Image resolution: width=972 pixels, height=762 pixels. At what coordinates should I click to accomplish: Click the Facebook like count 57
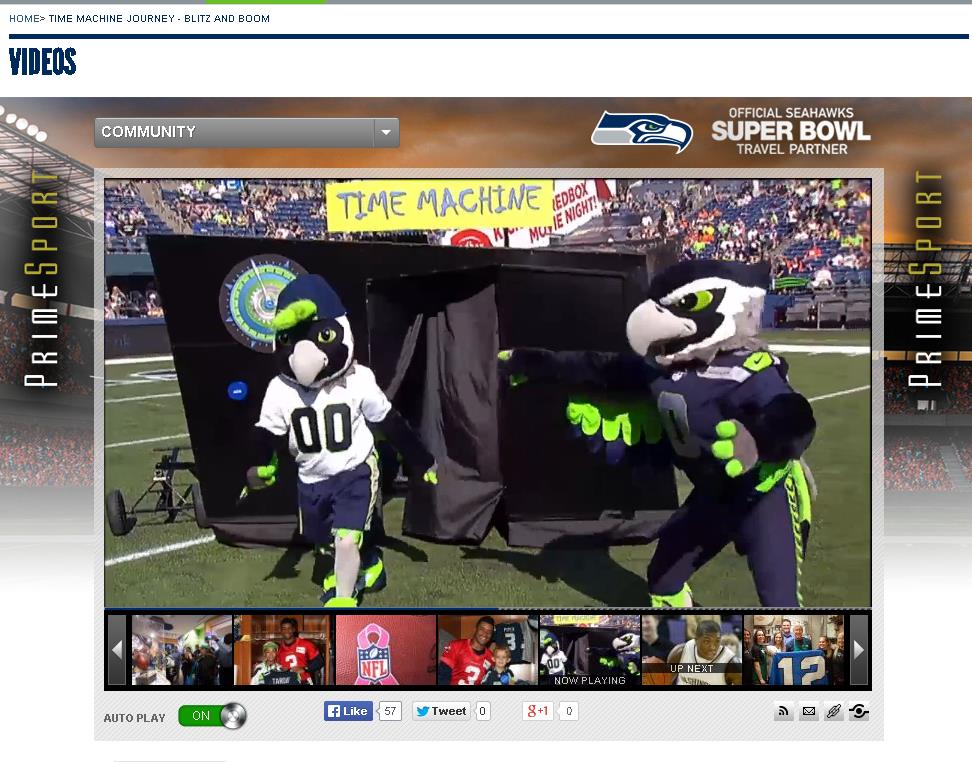pyautogui.click(x=390, y=711)
